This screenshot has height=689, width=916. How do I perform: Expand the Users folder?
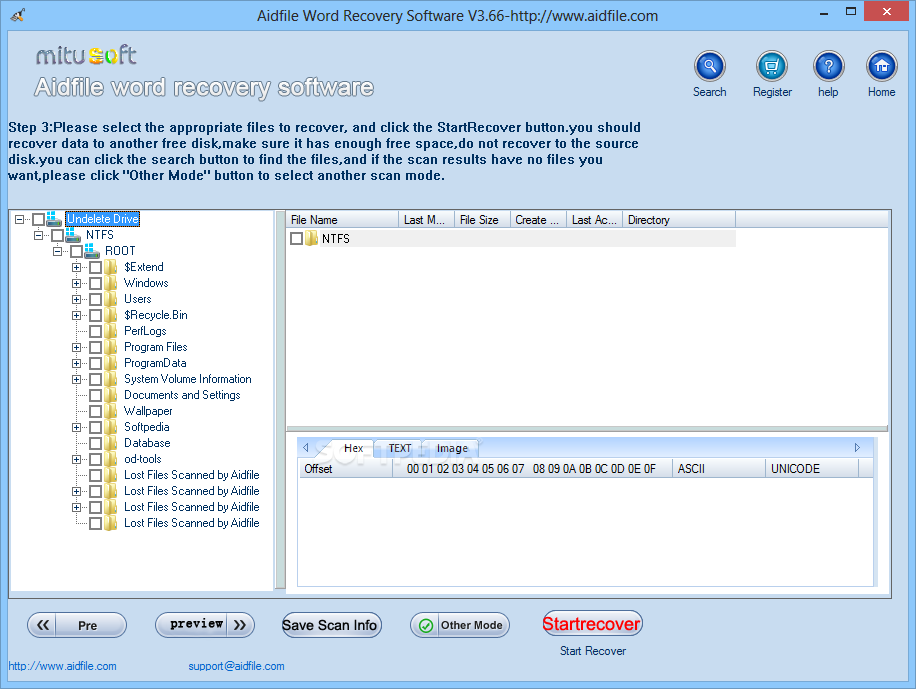[77, 299]
